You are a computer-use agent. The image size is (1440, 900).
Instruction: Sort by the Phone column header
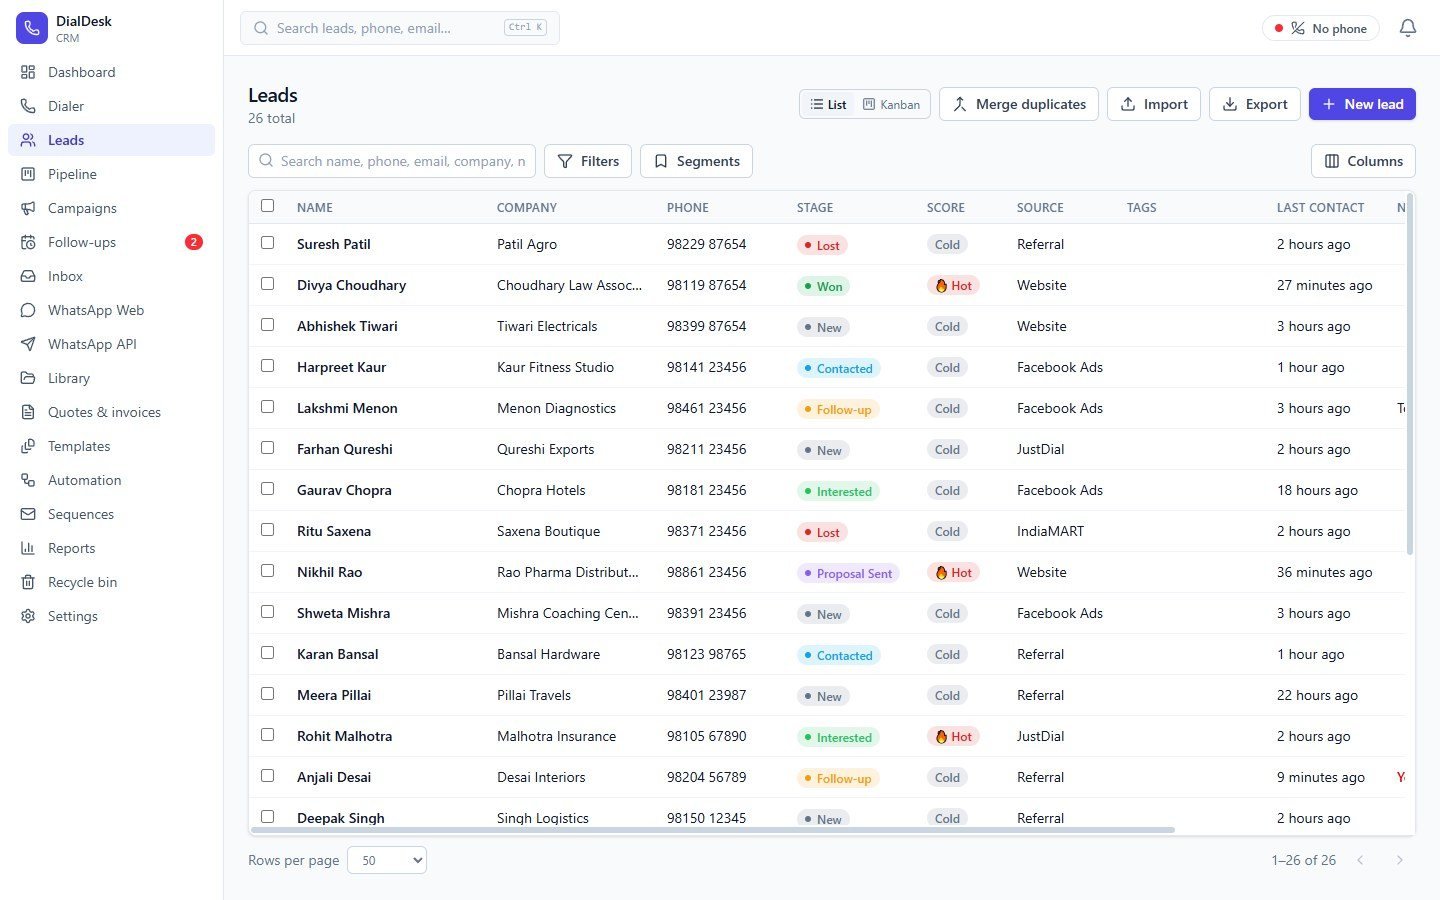tap(688, 208)
